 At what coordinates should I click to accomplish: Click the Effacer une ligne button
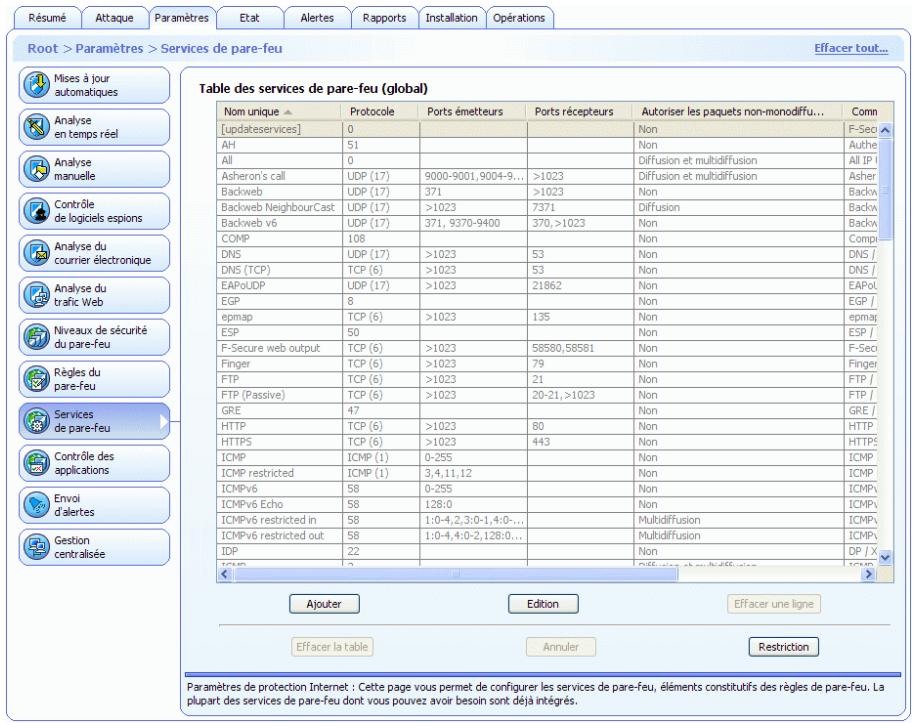point(774,604)
